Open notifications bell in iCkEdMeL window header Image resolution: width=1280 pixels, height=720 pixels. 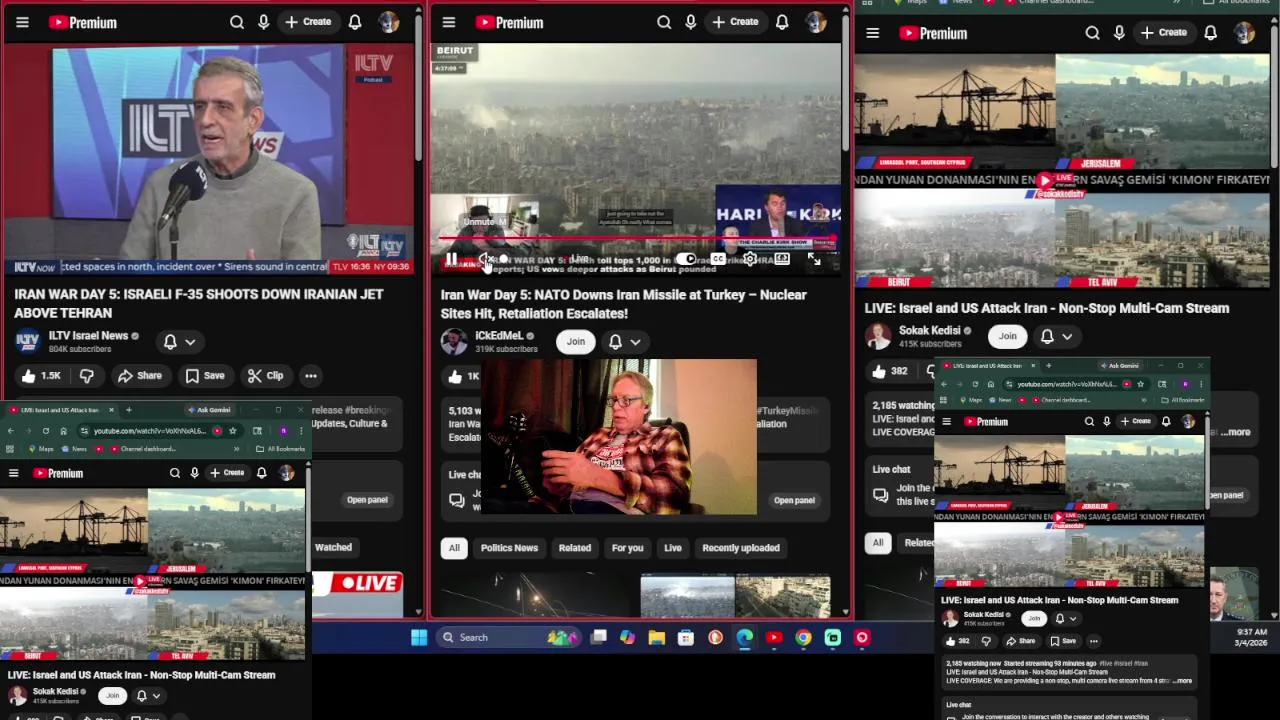pyautogui.click(x=782, y=22)
